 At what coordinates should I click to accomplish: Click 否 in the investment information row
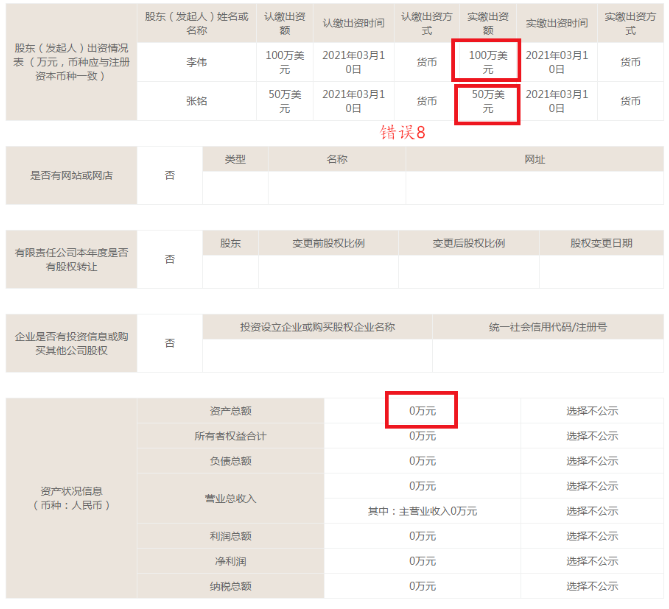click(170, 344)
